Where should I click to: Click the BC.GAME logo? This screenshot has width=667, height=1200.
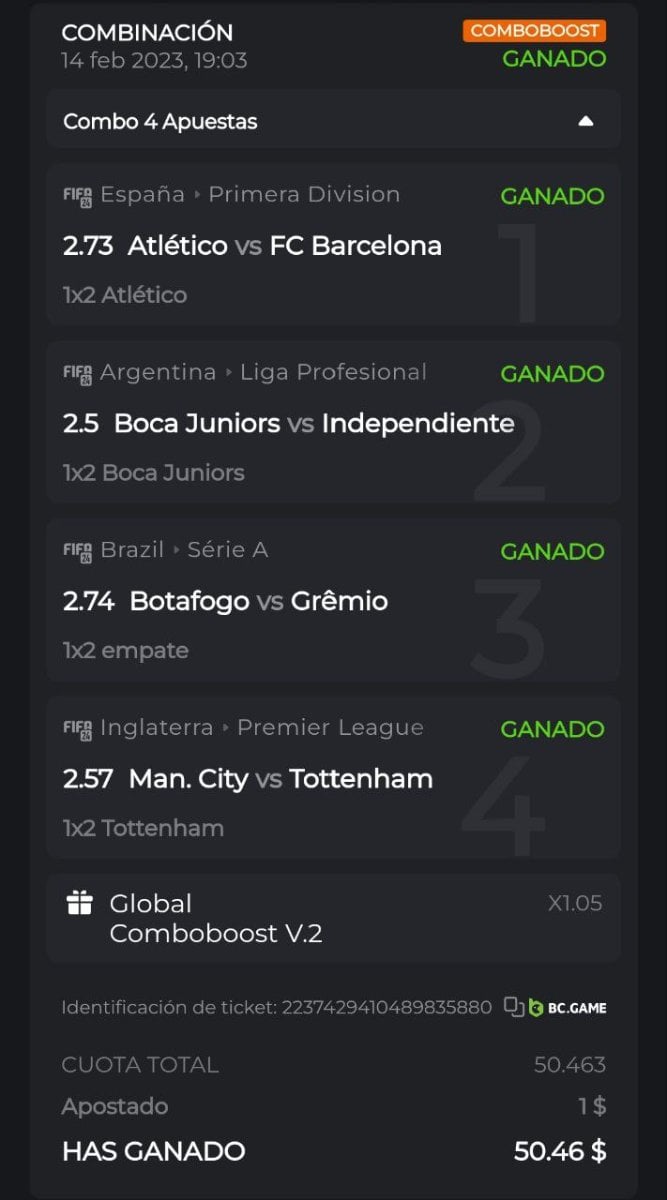(x=567, y=1007)
